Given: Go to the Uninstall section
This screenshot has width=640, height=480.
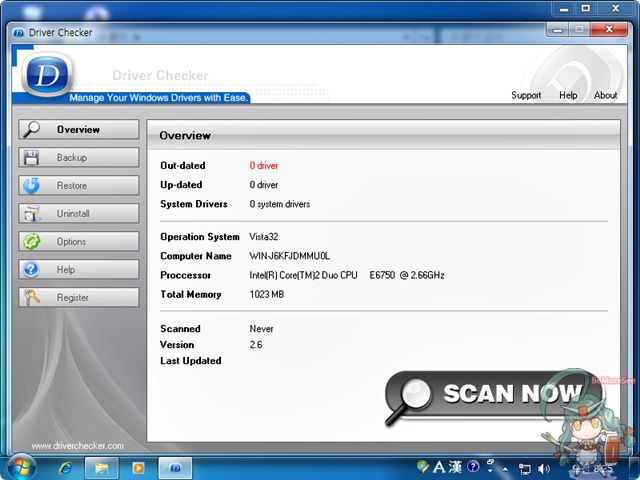Looking at the screenshot, I should (x=79, y=214).
